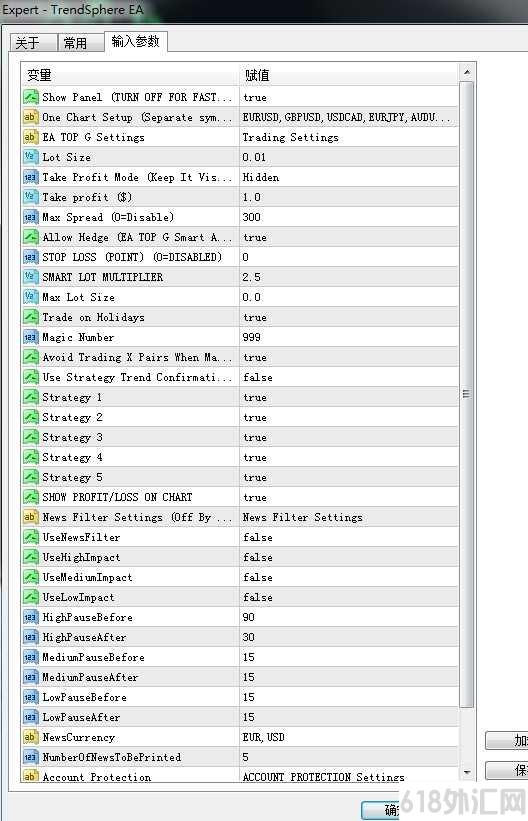Toggle Trade on Holidays value
The height and width of the screenshot is (821, 528).
point(348,317)
